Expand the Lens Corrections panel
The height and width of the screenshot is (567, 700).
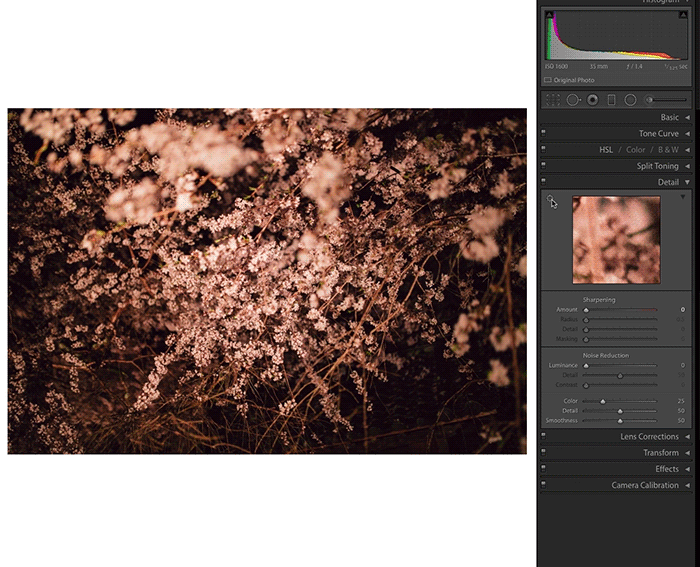688,437
